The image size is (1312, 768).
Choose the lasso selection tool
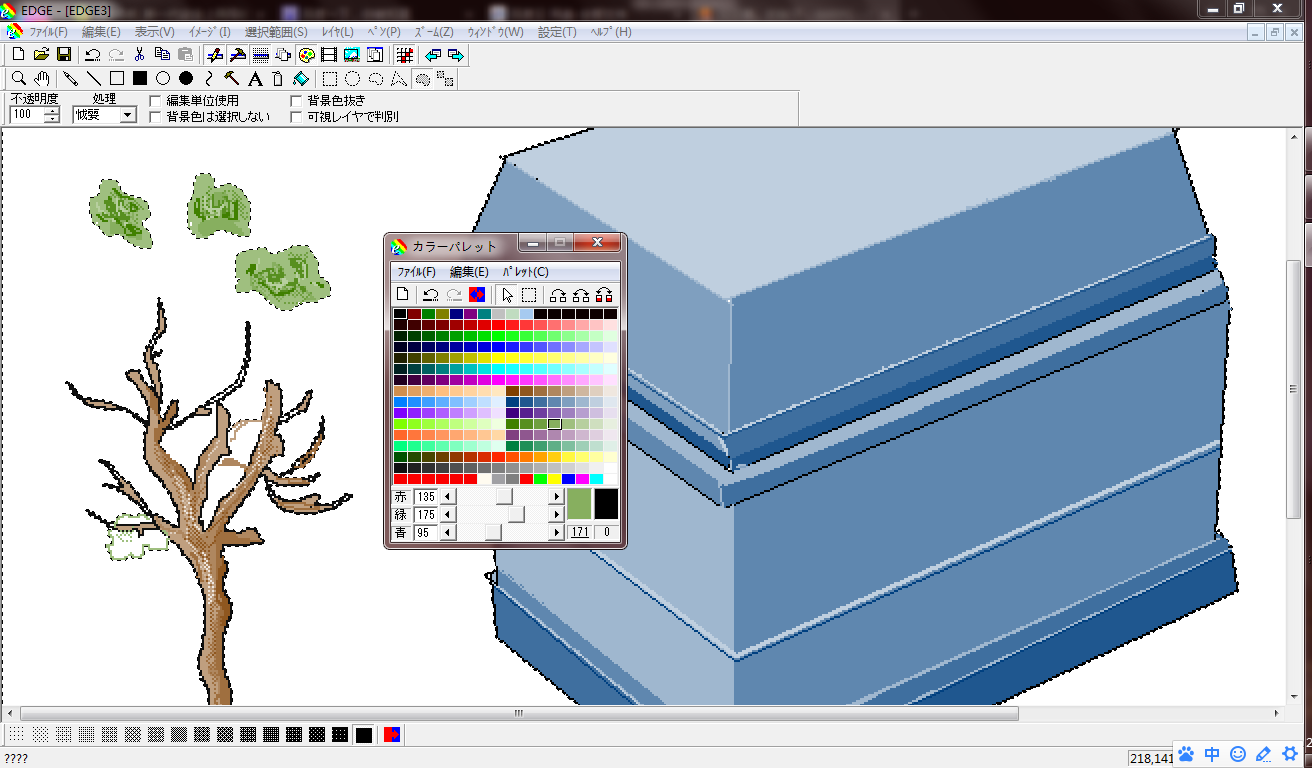(x=376, y=78)
